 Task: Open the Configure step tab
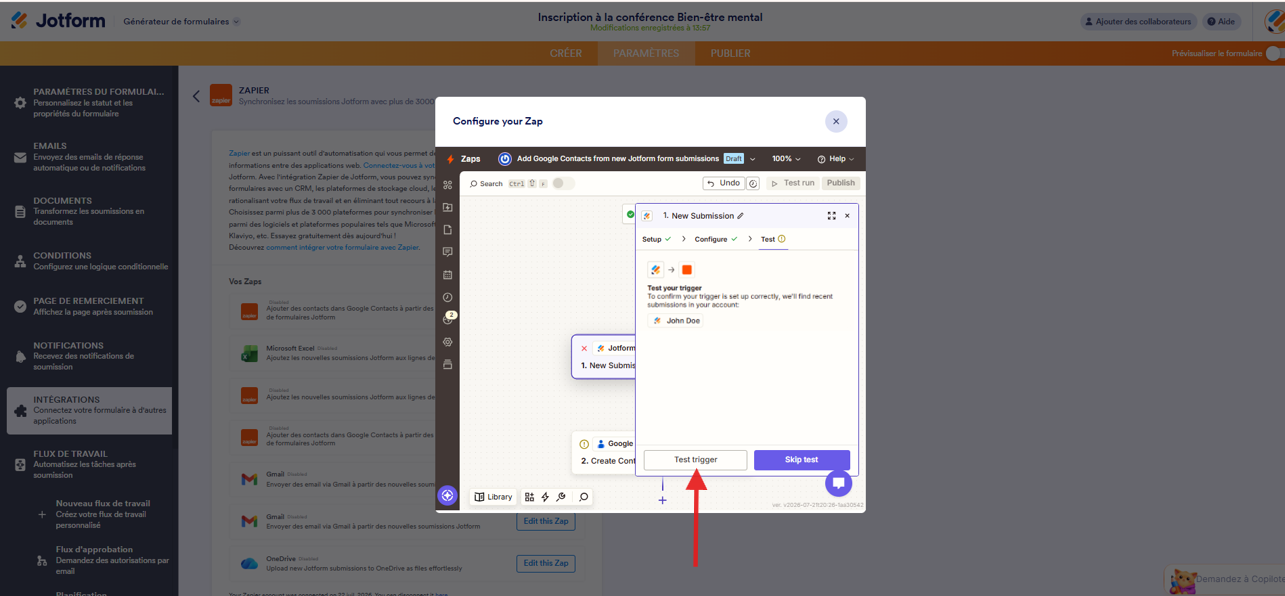[716, 239]
